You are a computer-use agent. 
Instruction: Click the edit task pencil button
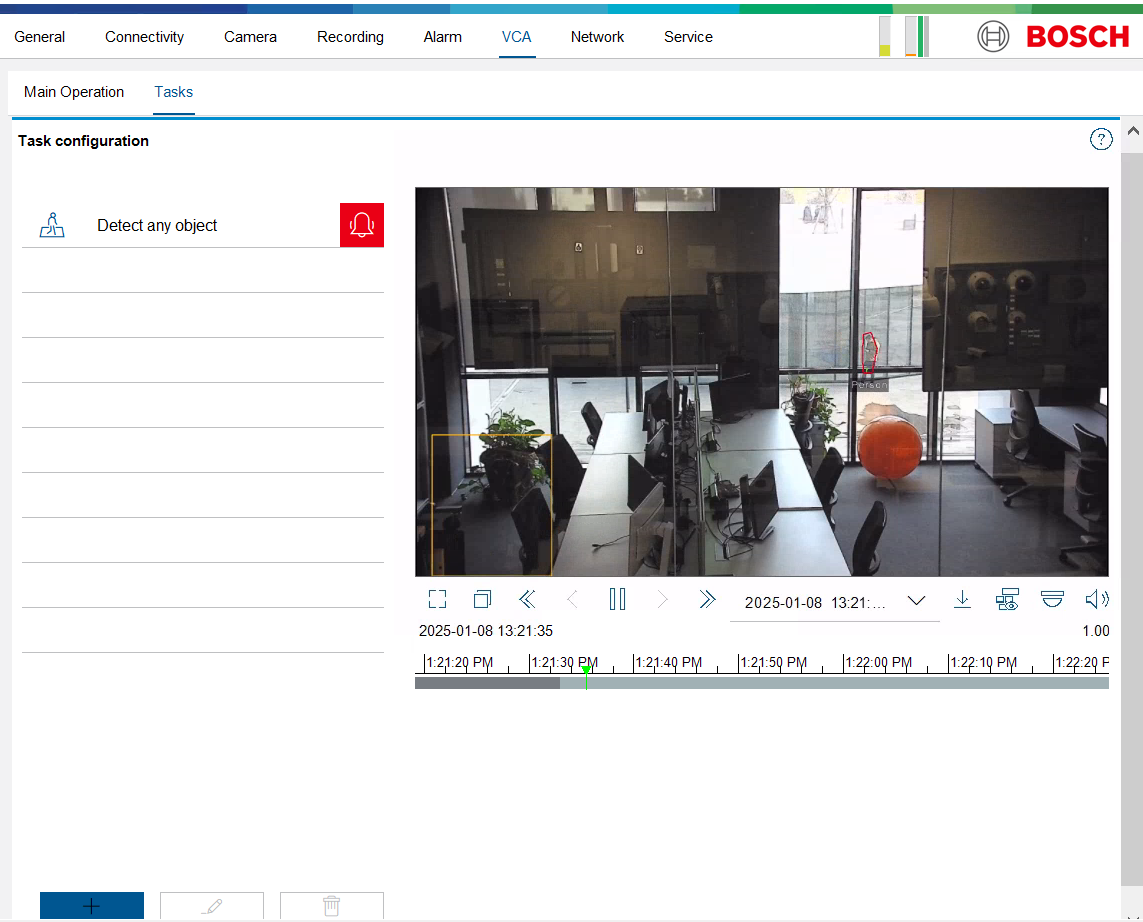tap(212, 906)
